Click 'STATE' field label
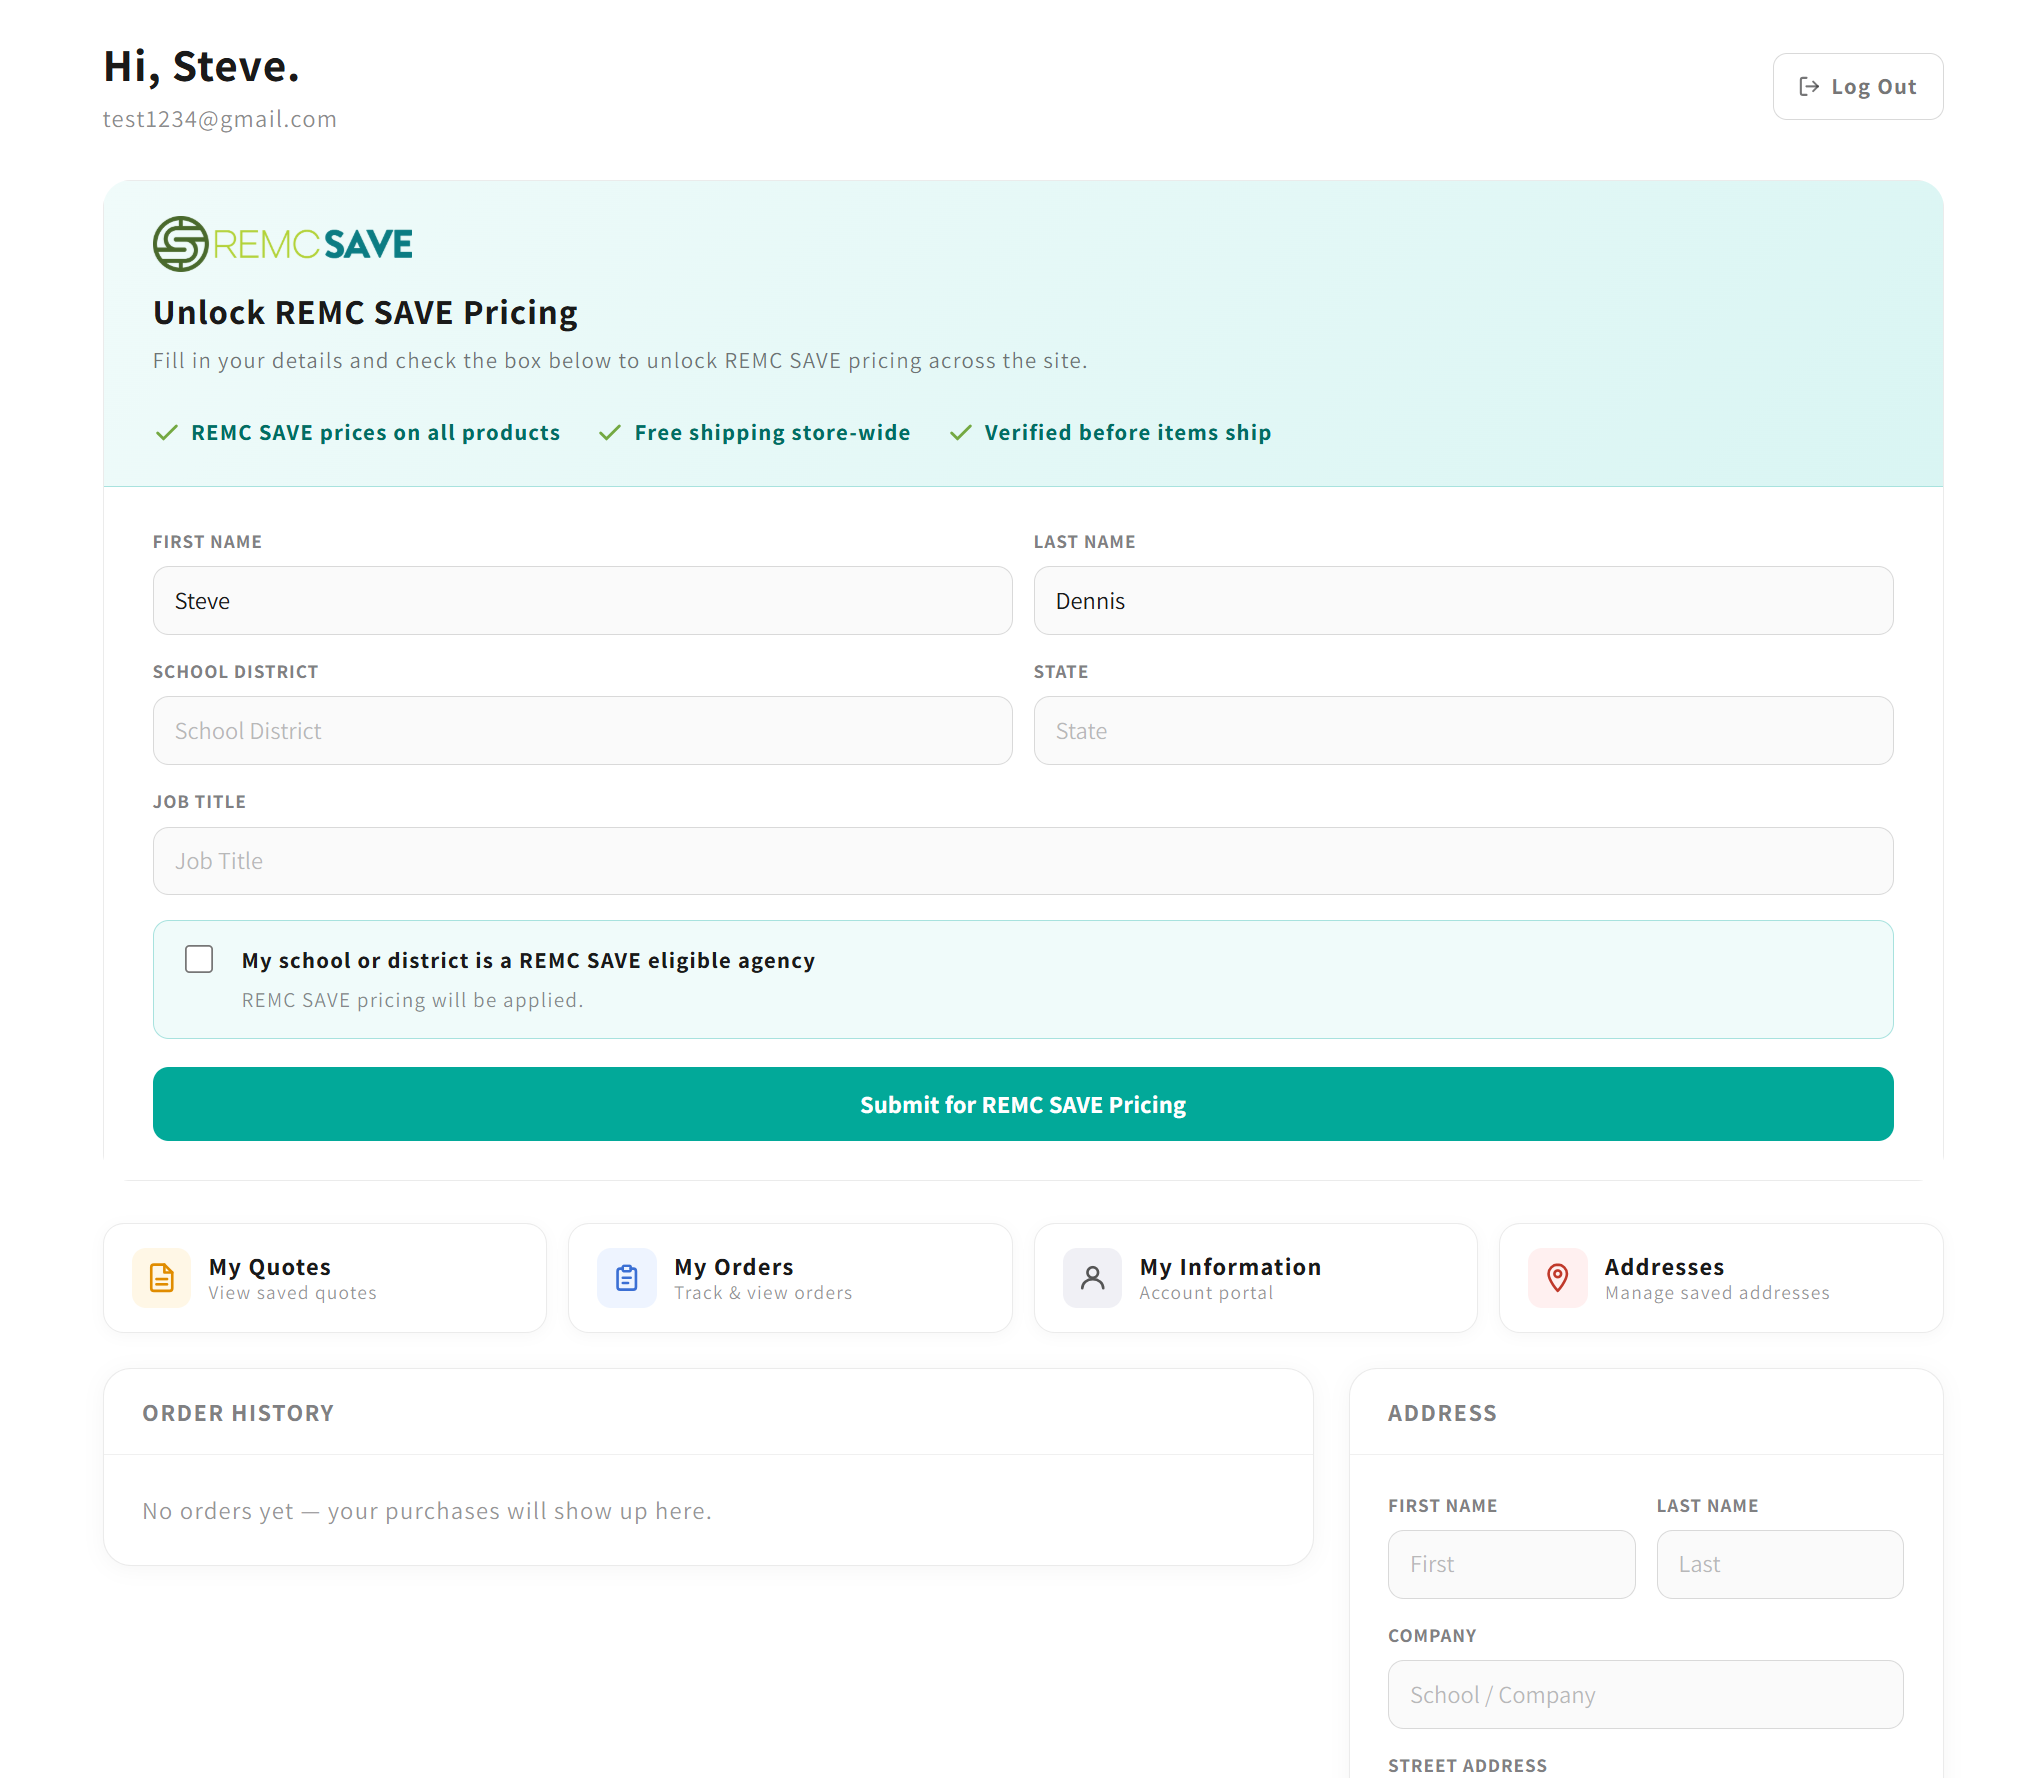Screen dimensions: 2039x1778 pos(1061,672)
